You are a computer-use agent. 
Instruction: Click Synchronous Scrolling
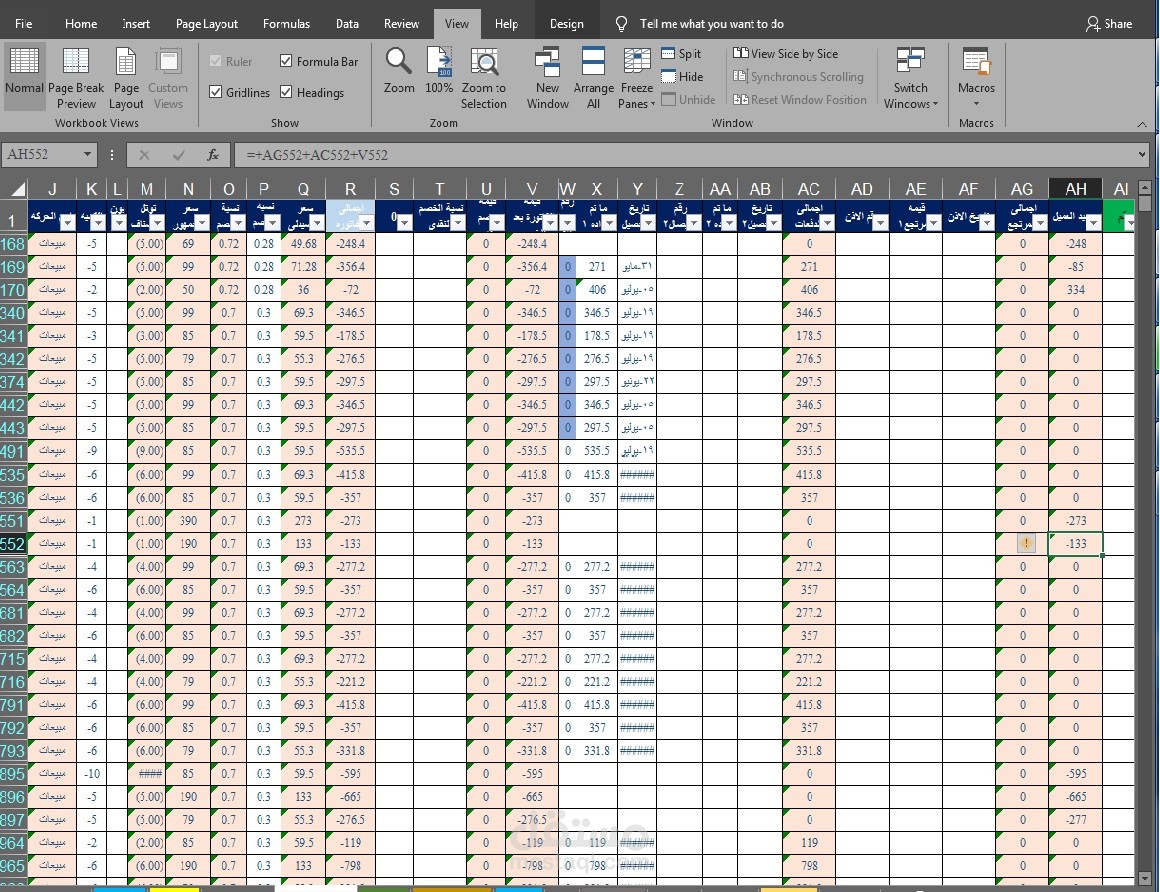(x=798, y=76)
